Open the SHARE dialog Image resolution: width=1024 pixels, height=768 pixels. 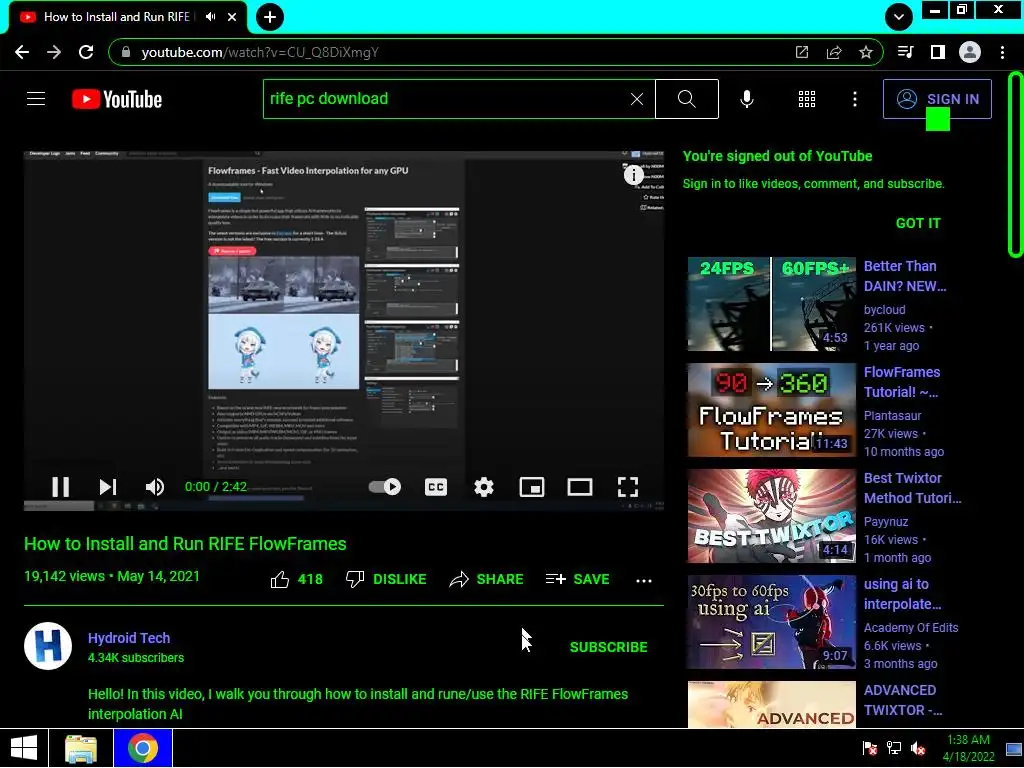[x=487, y=579]
